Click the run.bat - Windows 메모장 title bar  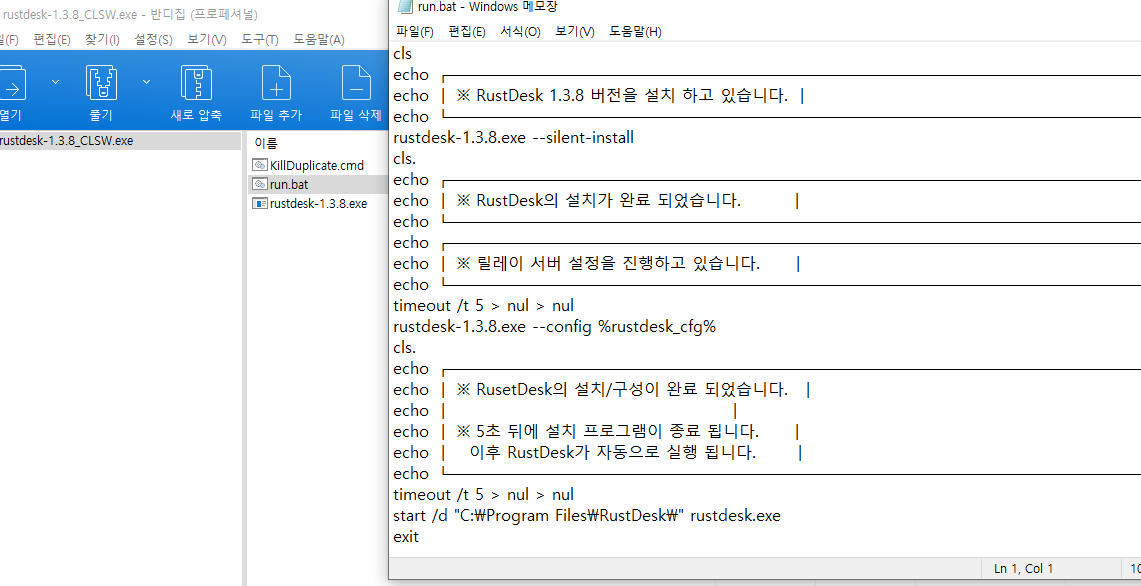[764, 7]
